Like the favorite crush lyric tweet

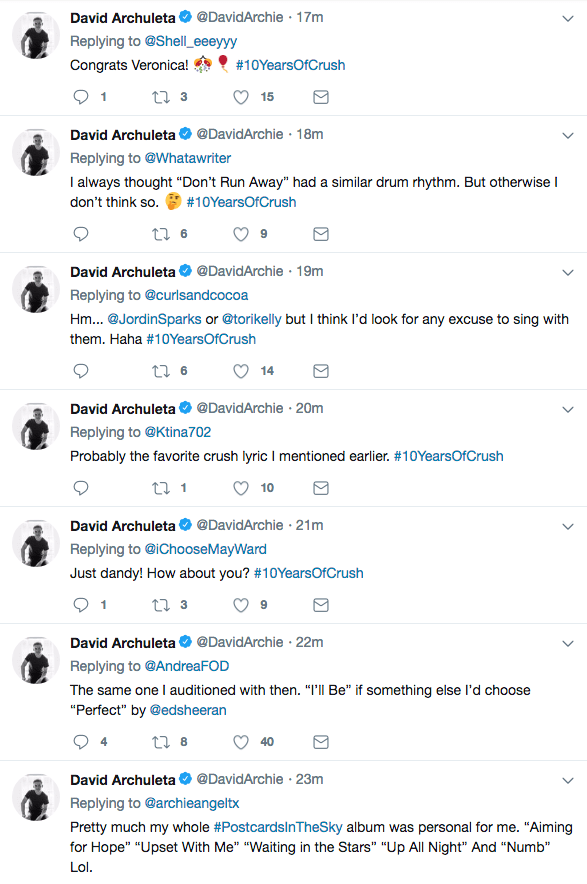(x=240, y=488)
